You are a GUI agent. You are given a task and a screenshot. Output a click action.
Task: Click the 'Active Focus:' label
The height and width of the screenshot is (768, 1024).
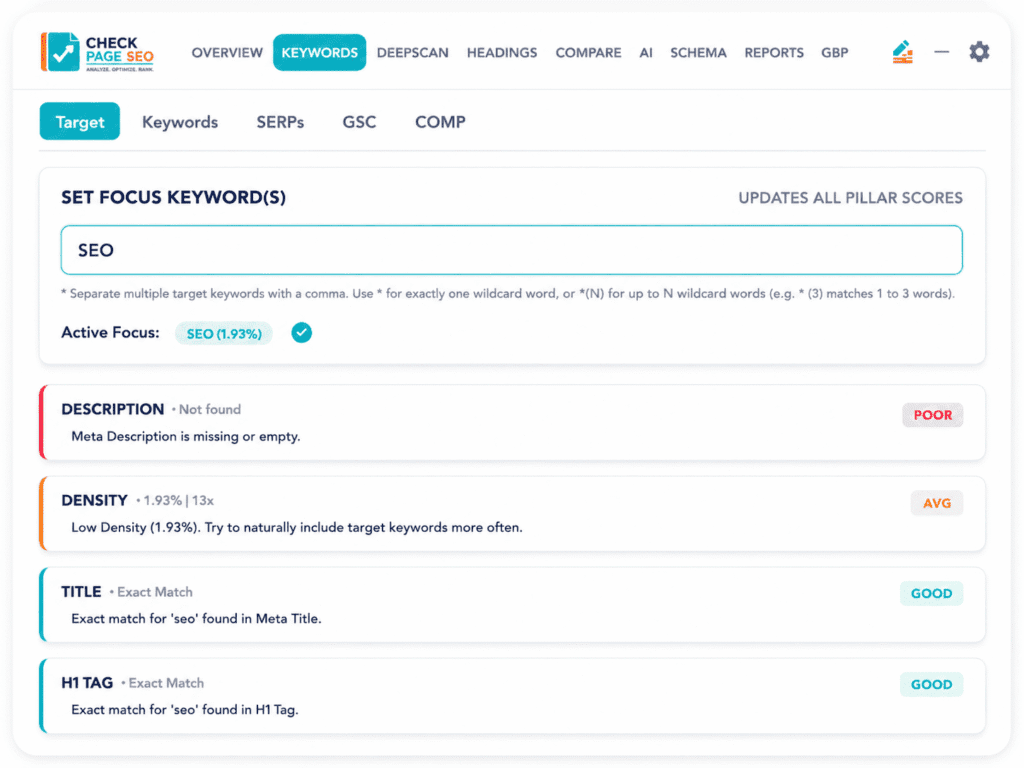pos(110,333)
